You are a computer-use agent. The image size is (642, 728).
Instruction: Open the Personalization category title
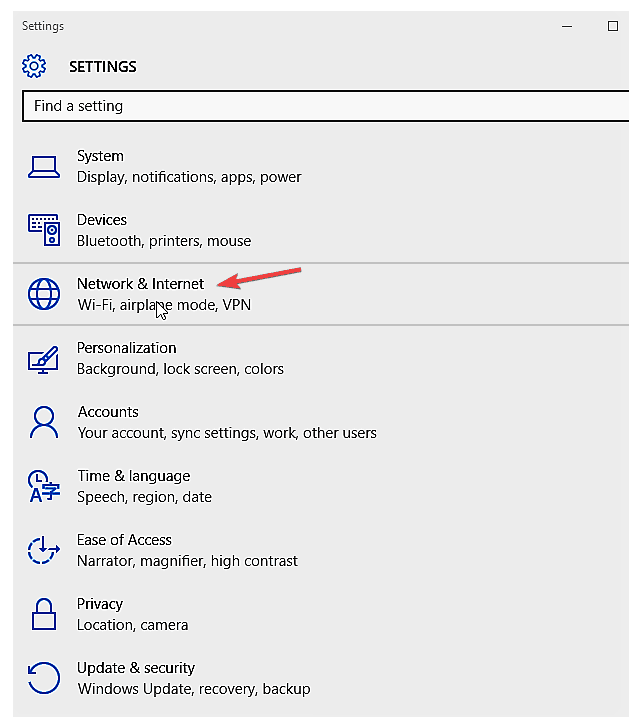pos(126,348)
